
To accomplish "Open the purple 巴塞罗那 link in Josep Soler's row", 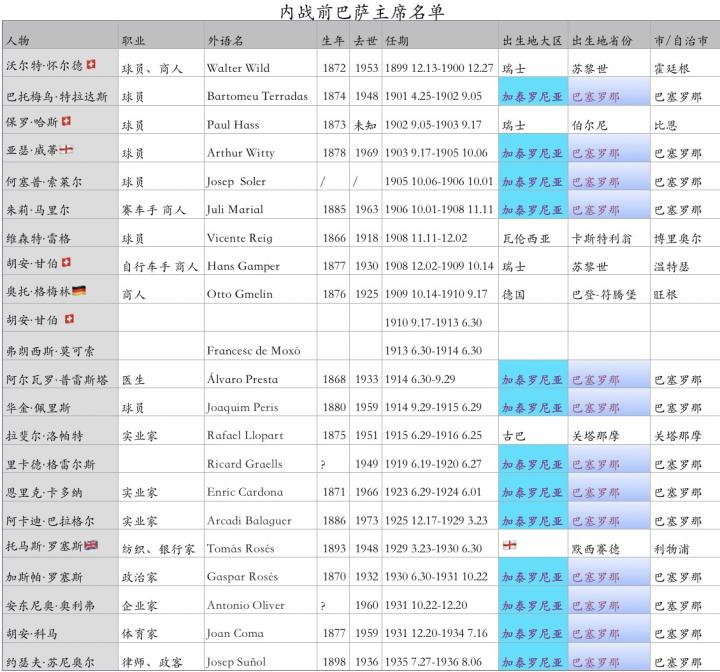I will 596,182.
